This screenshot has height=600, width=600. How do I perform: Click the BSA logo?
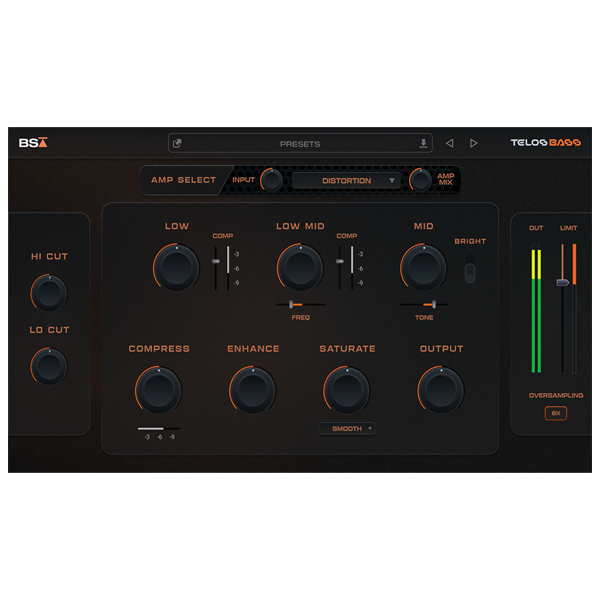pyautogui.click(x=32, y=143)
